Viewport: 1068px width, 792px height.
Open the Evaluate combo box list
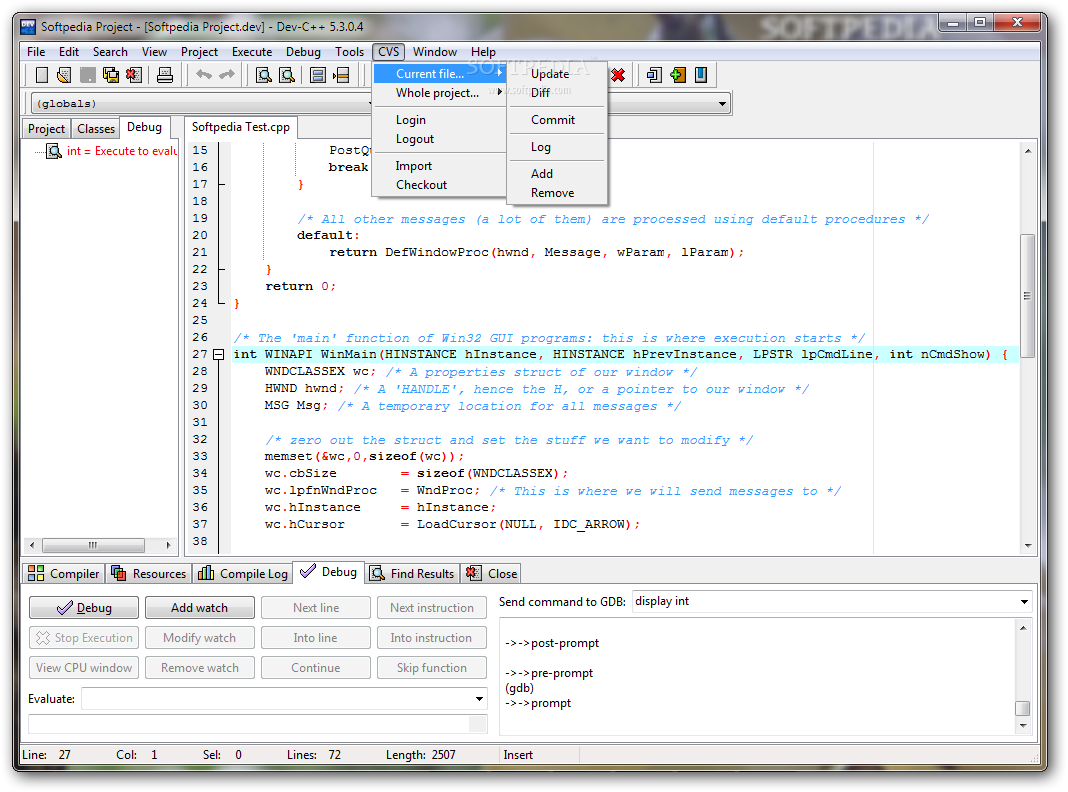tap(480, 699)
